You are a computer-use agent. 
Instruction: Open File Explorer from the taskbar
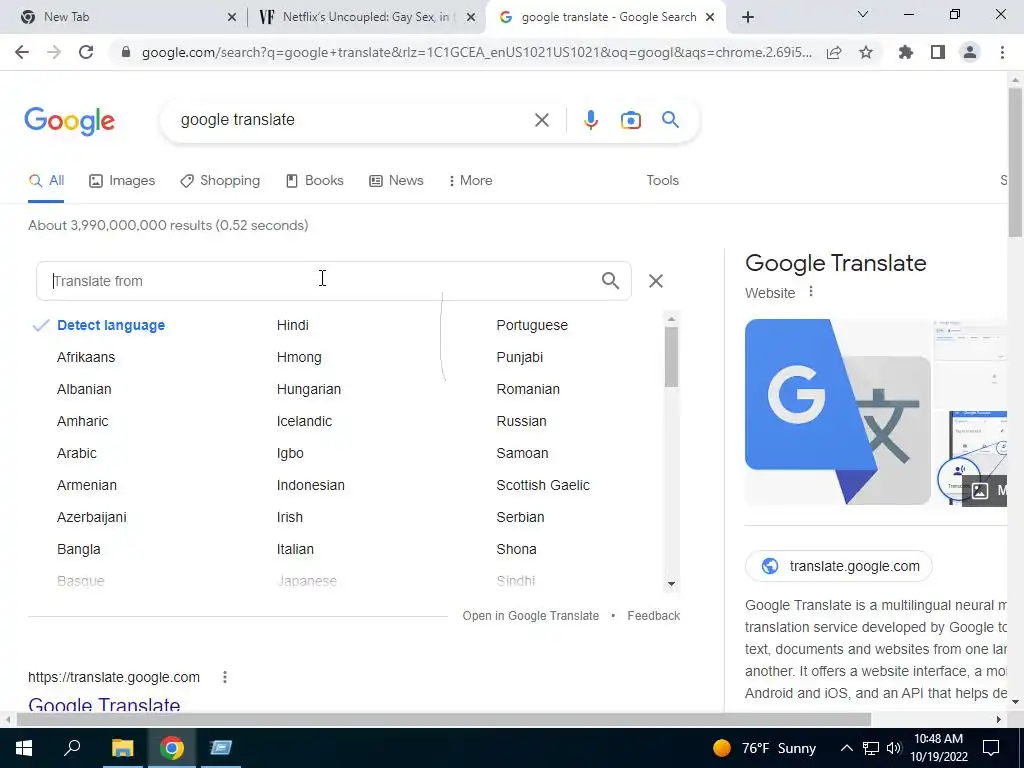(x=122, y=748)
